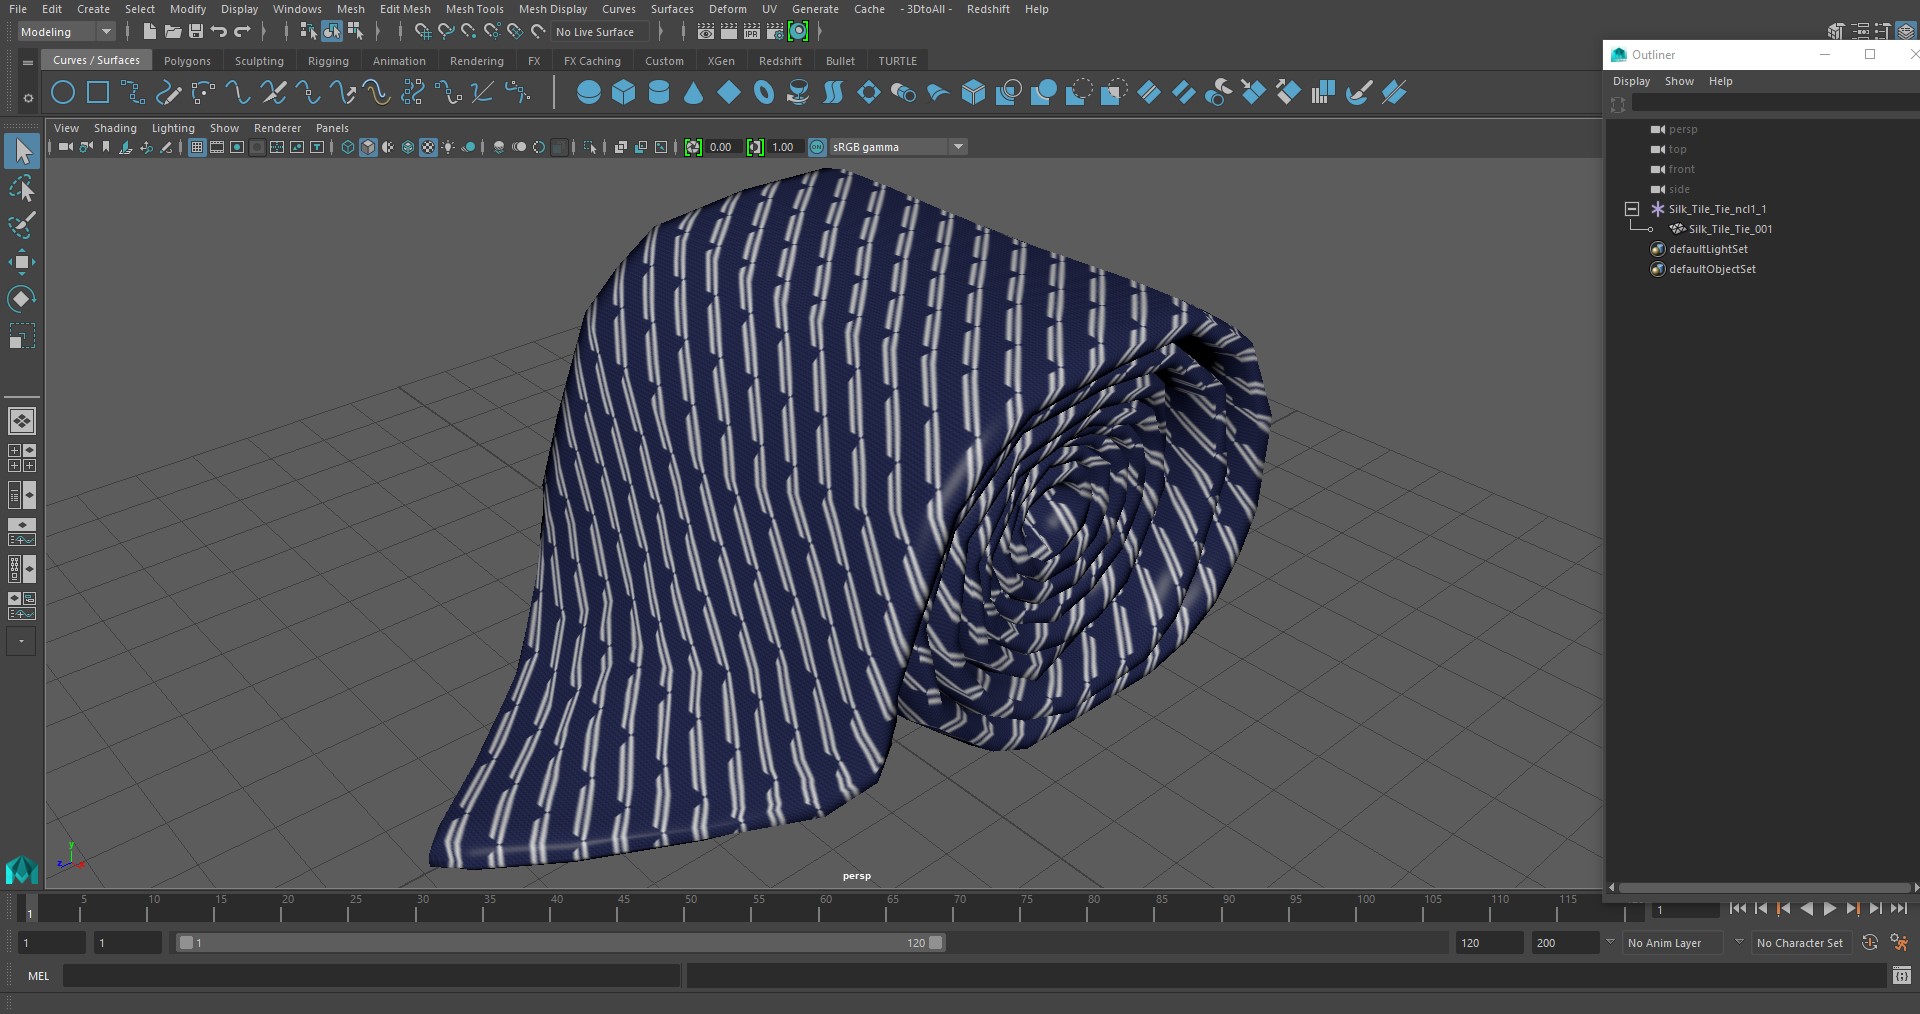Image resolution: width=1920 pixels, height=1014 pixels.
Task: Switch to the Redshift shelf tab
Action: [780, 61]
